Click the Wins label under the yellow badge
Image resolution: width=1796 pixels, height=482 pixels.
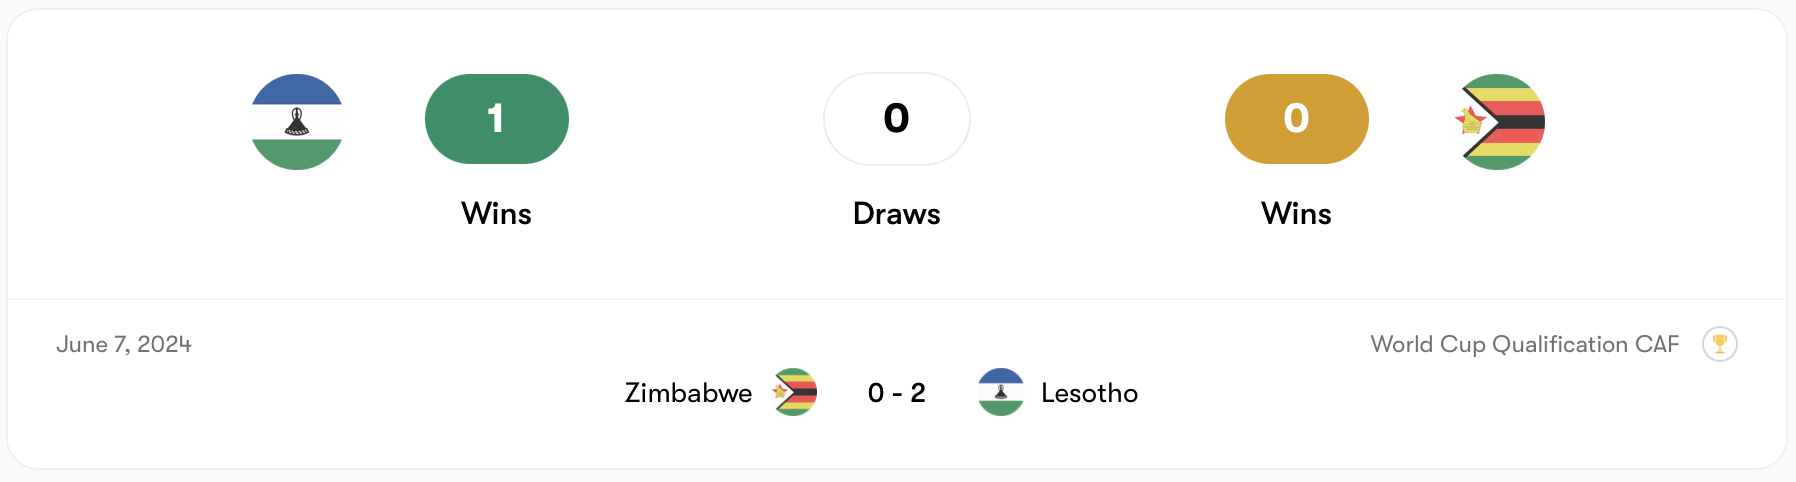[1296, 214]
